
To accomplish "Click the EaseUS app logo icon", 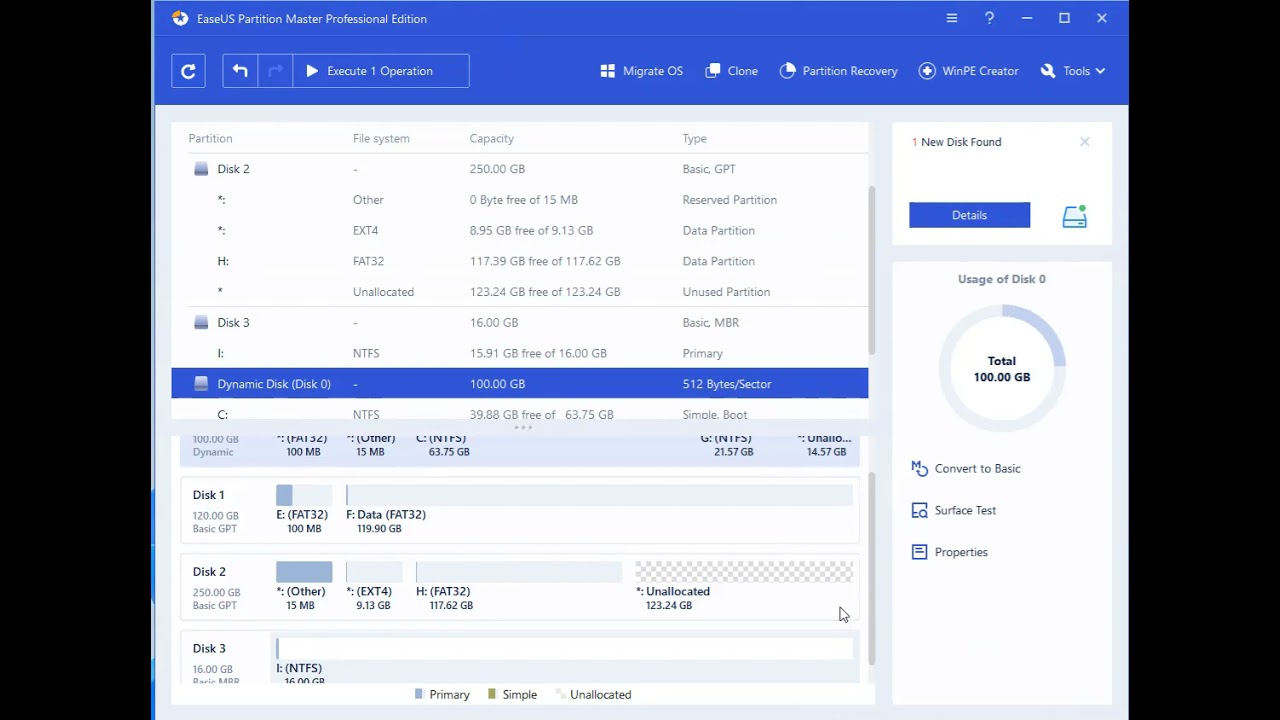I will pos(179,18).
